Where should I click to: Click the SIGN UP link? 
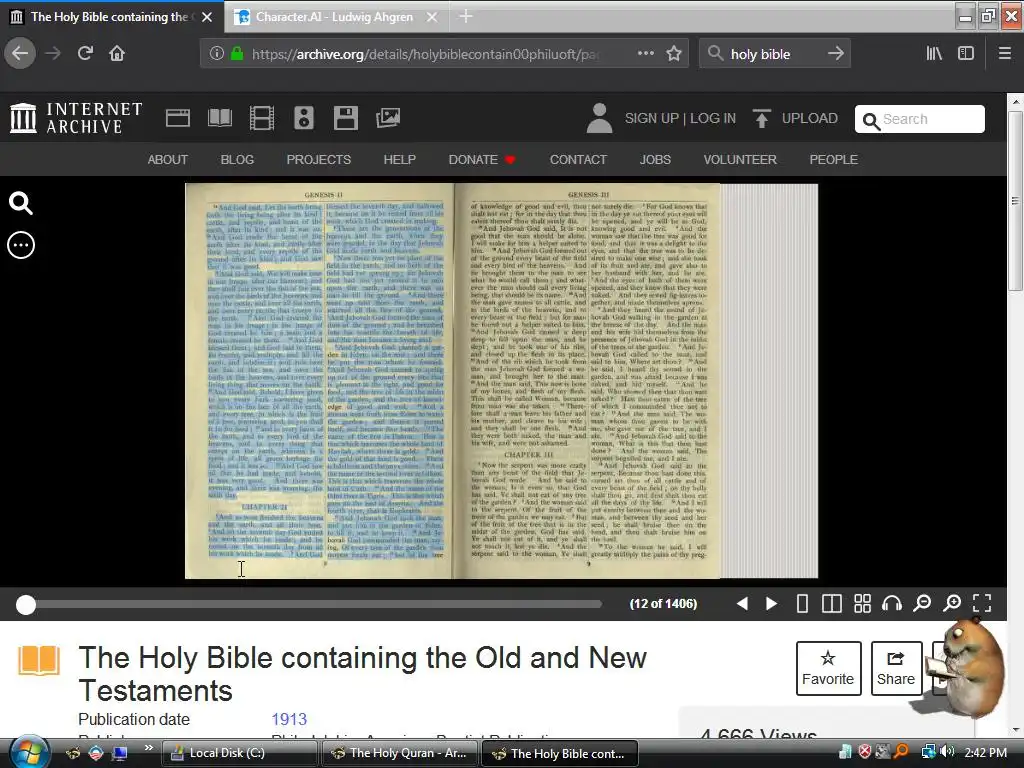pyautogui.click(x=652, y=118)
